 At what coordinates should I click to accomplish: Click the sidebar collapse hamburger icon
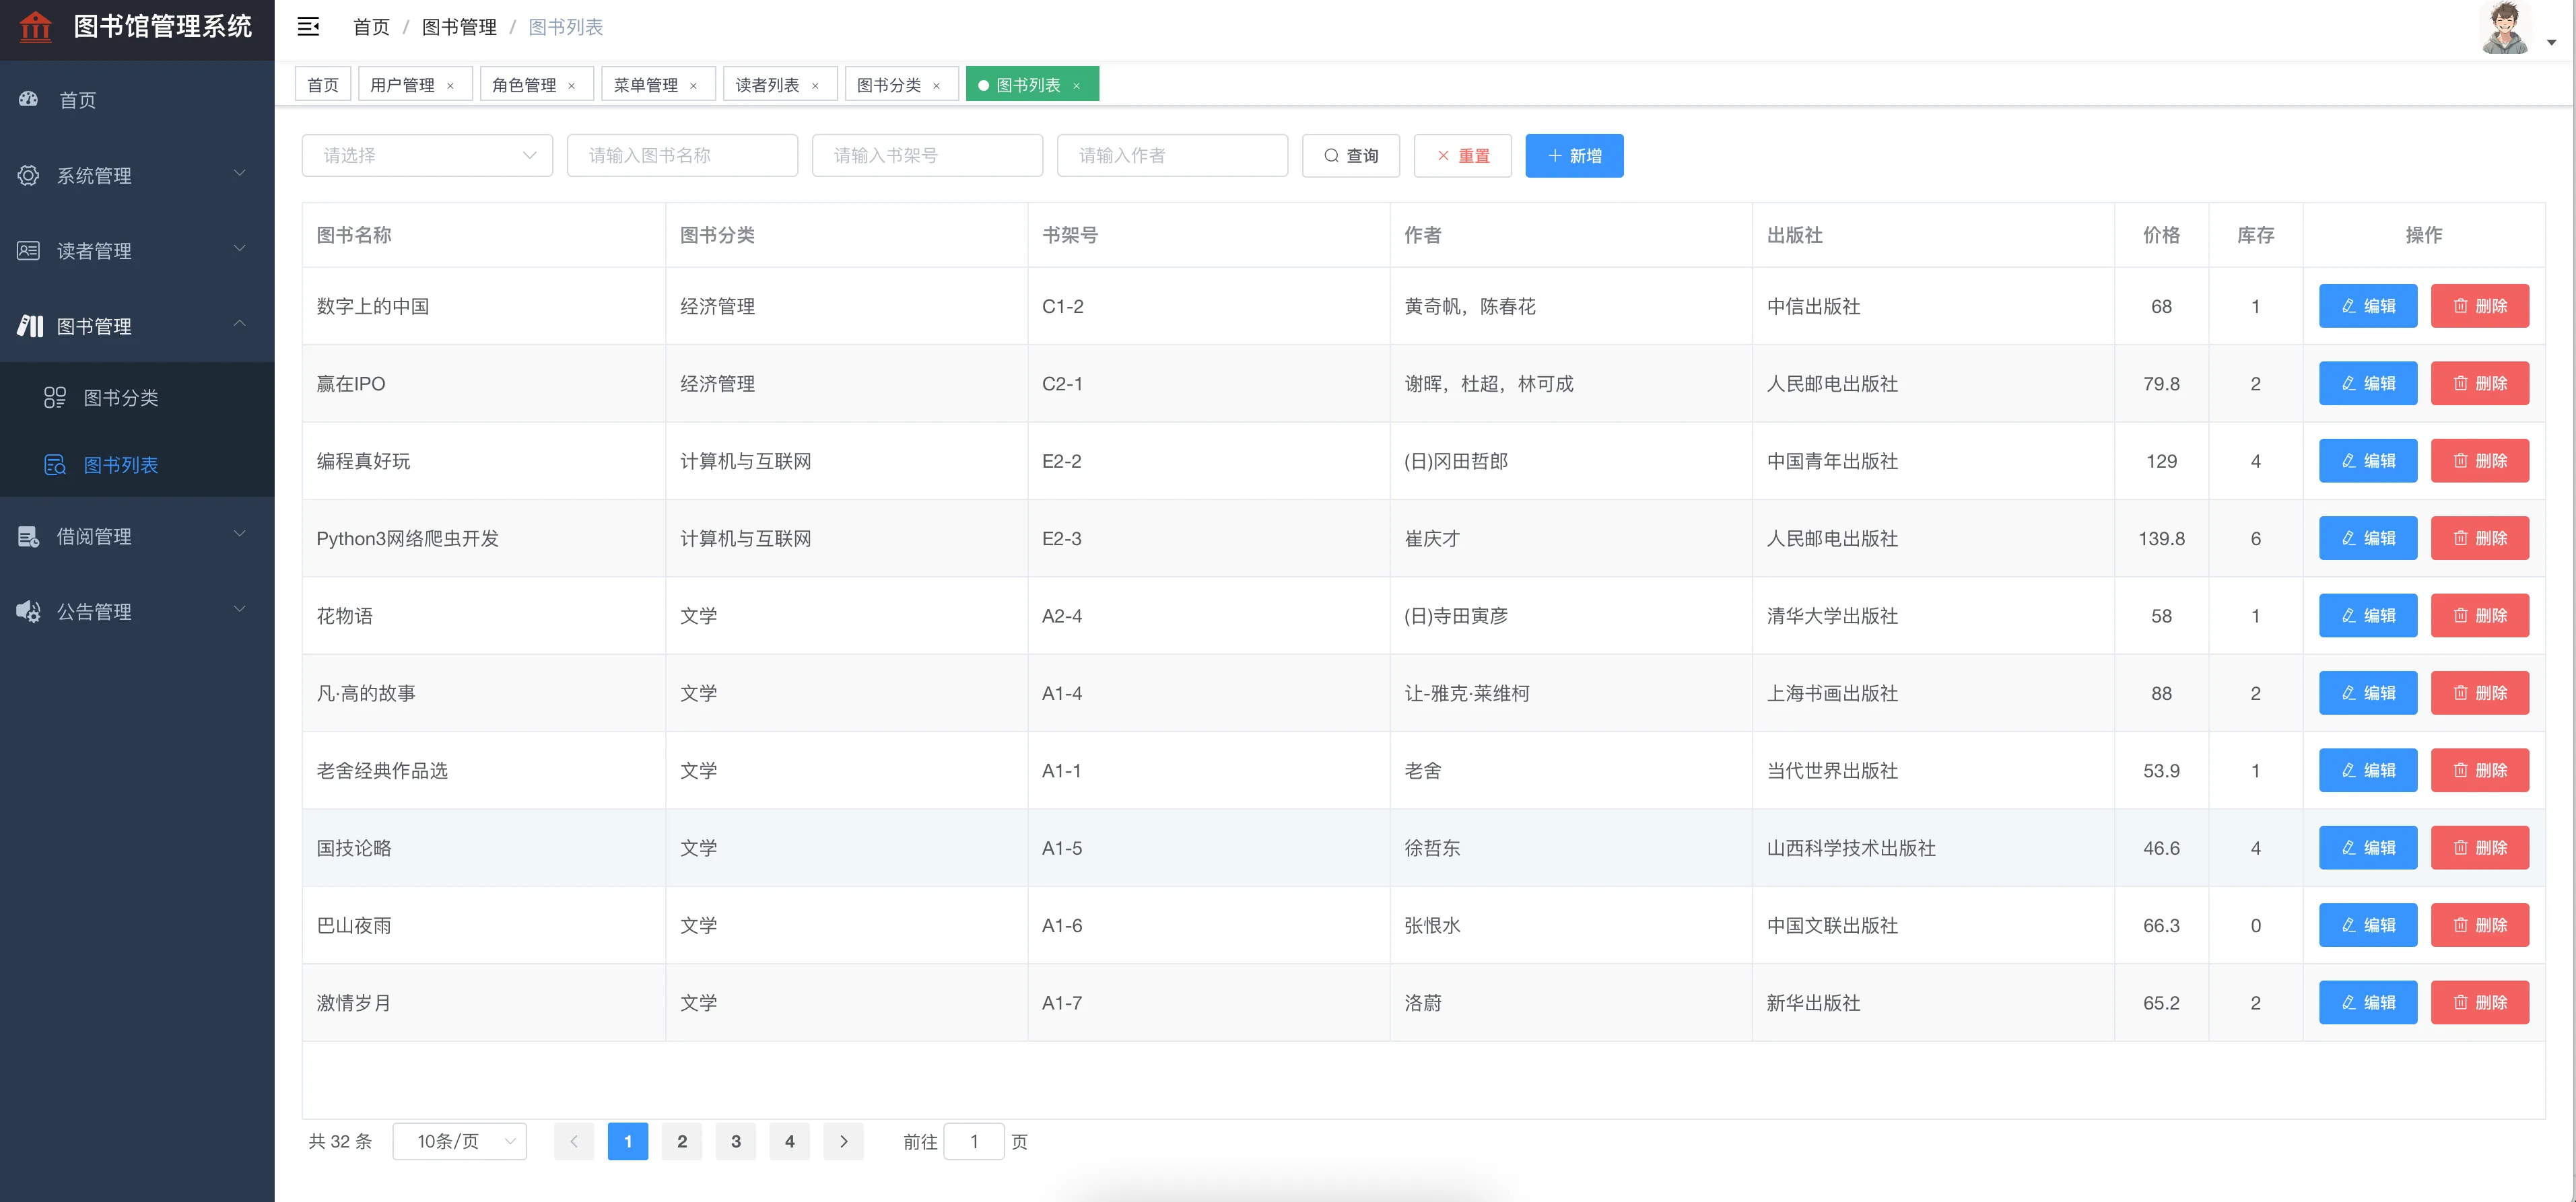click(308, 27)
